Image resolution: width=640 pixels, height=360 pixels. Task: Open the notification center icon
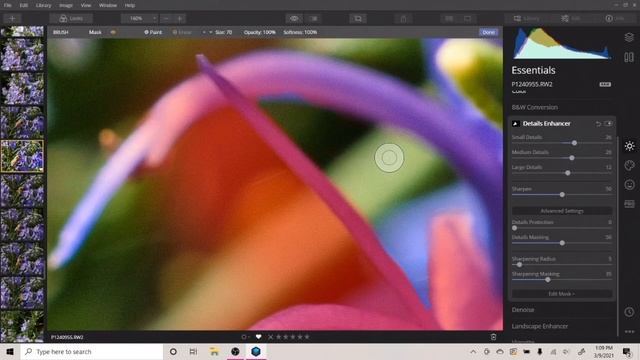627,351
